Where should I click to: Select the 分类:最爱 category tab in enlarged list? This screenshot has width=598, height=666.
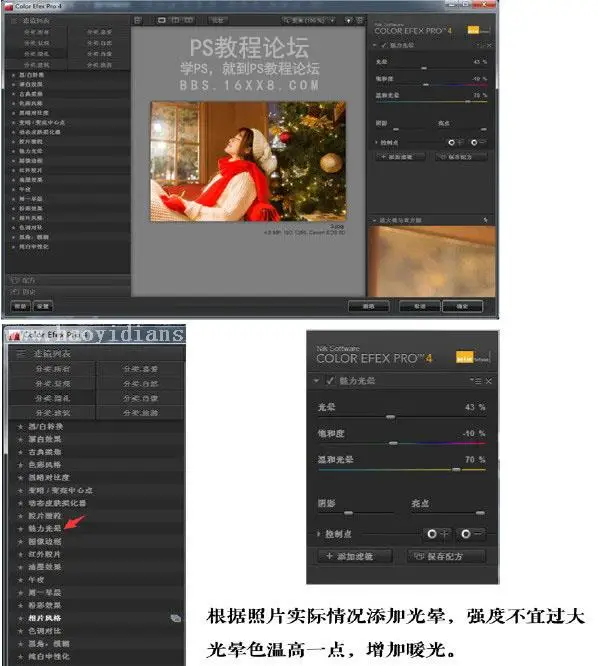(141, 369)
